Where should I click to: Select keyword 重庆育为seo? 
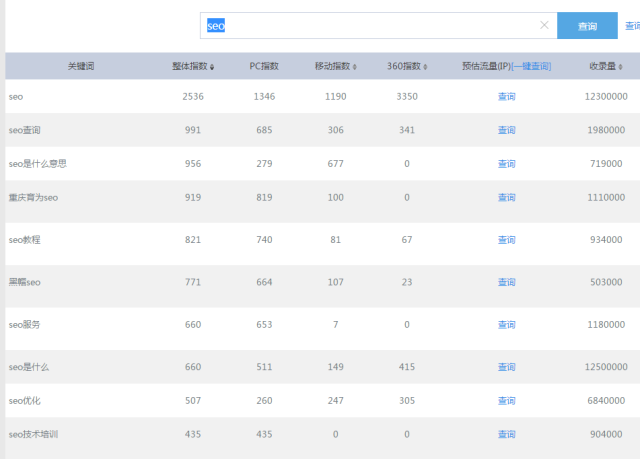click(33, 197)
